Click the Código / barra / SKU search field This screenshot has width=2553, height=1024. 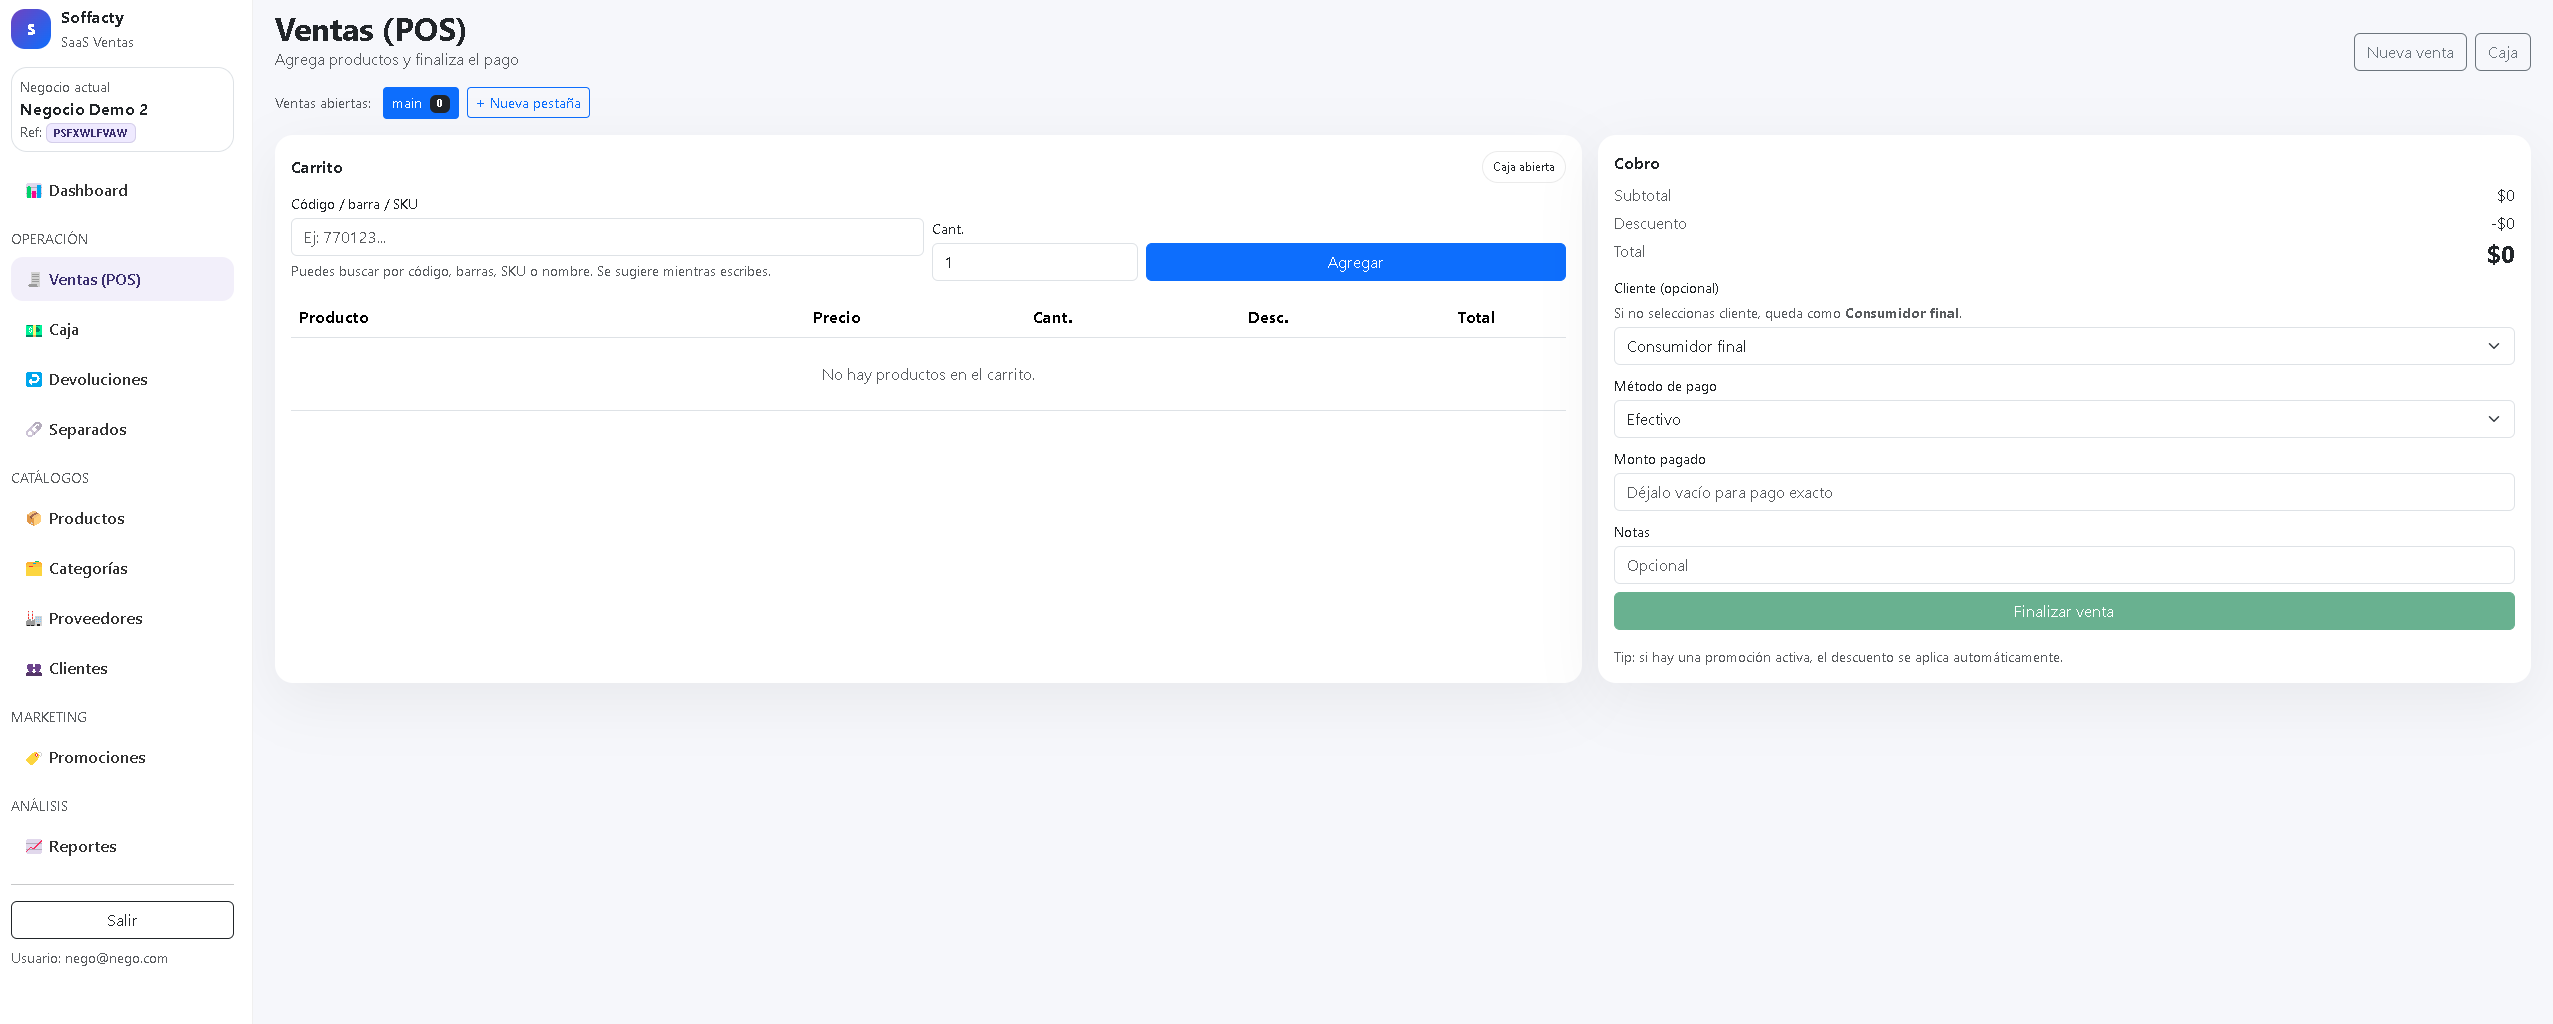(607, 237)
